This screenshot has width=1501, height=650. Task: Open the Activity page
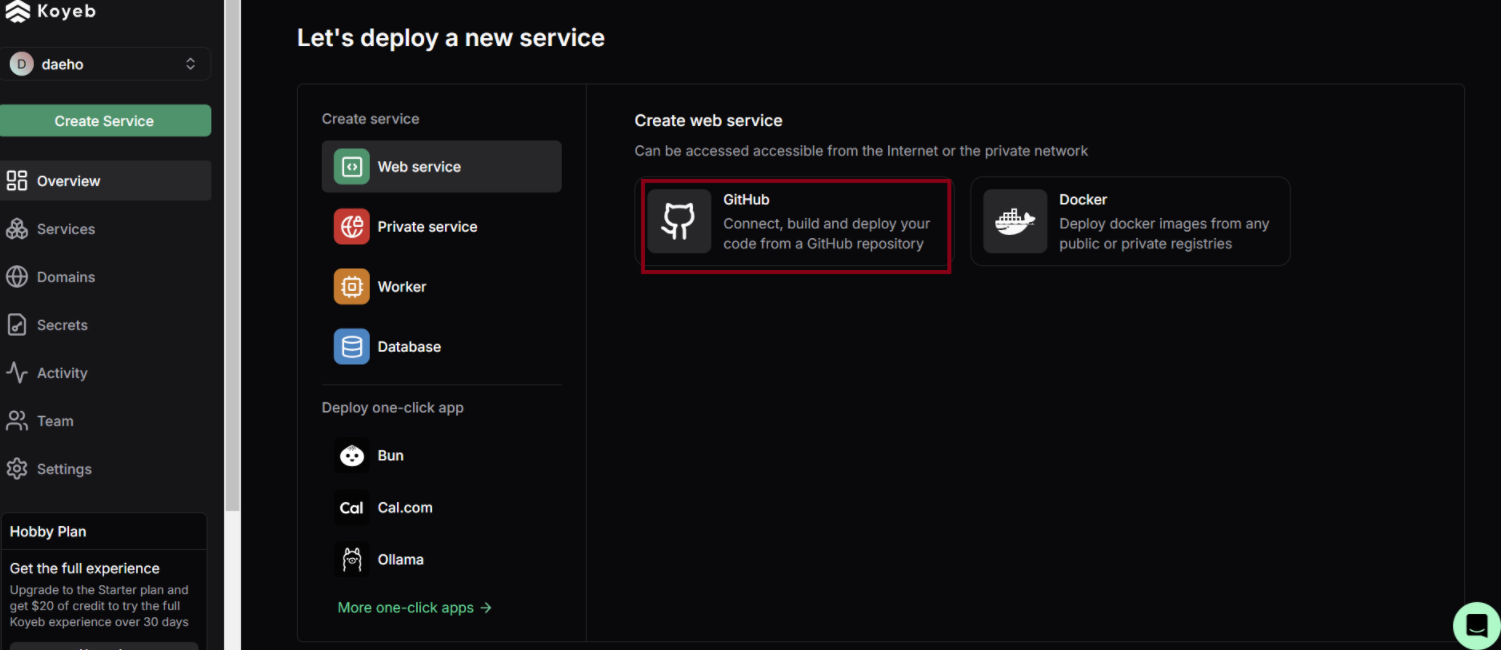click(x=105, y=373)
